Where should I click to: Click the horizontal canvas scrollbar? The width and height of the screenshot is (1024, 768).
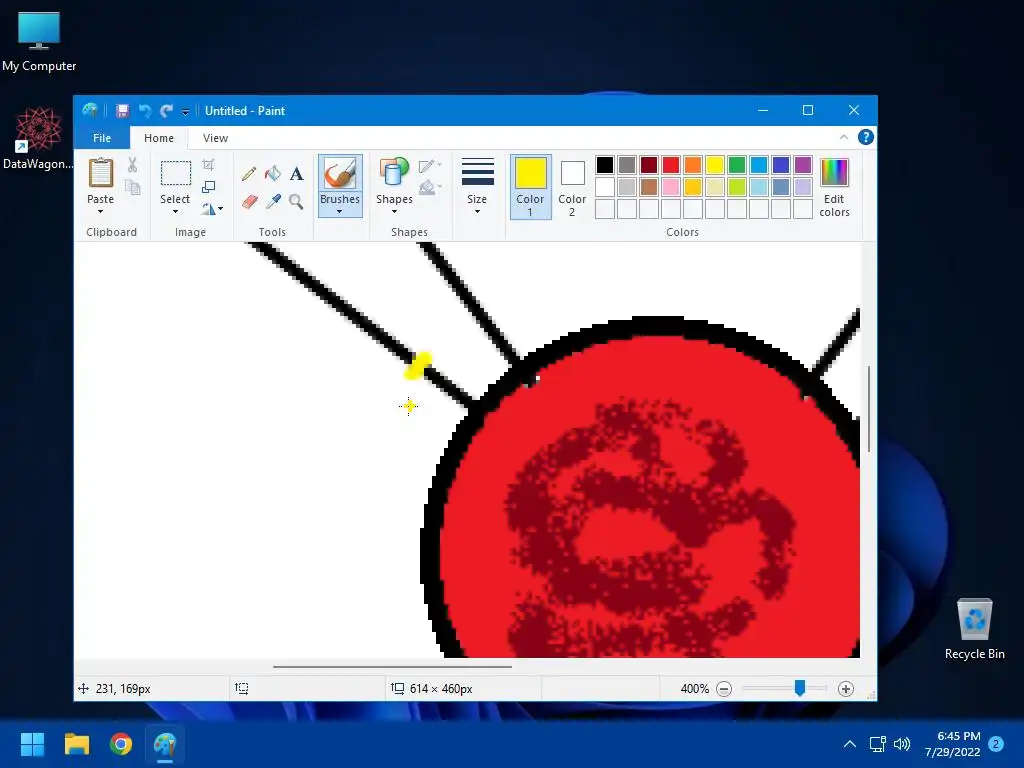coord(392,667)
